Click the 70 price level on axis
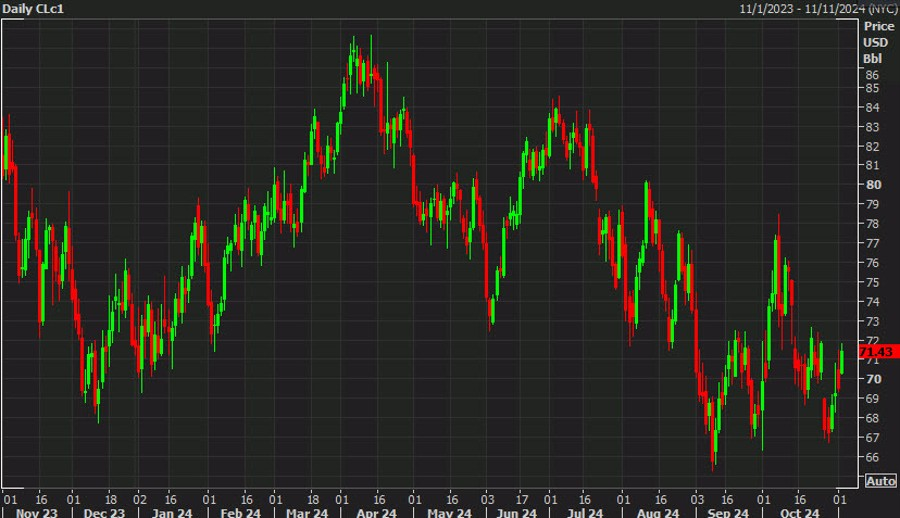 [x=873, y=379]
